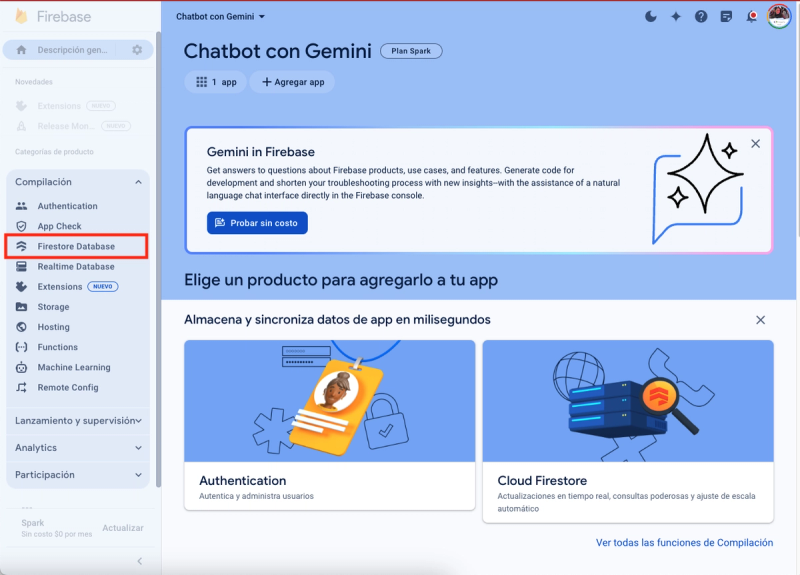Click the Plan Spark badge
The image size is (800, 575).
pyautogui.click(x=411, y=51)
